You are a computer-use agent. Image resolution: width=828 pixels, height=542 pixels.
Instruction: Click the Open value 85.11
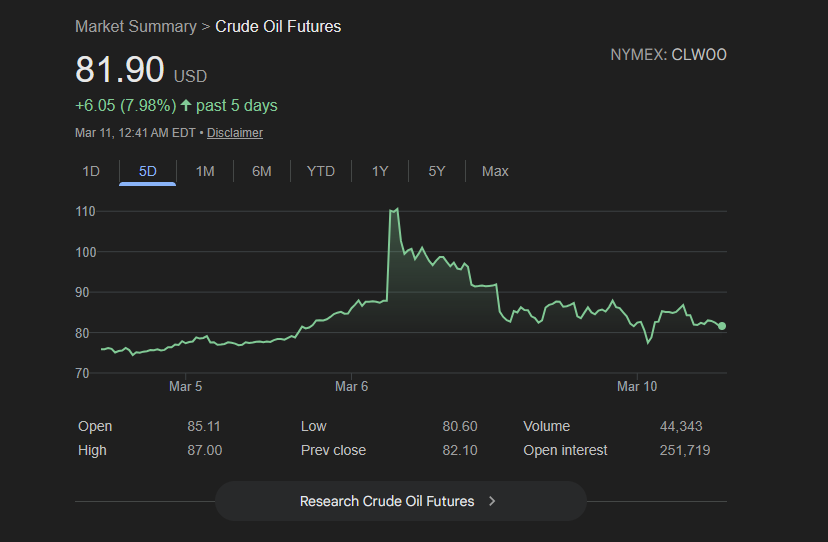[204, 426]
